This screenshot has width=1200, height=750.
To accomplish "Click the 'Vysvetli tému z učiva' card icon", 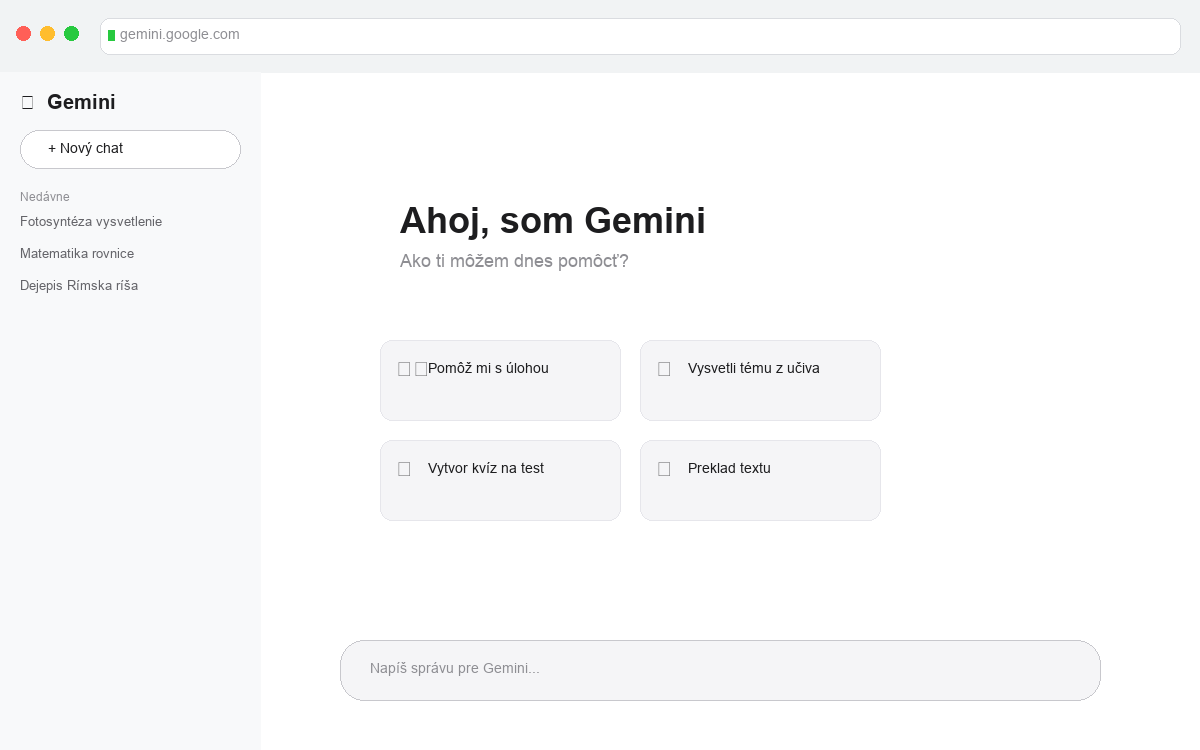I will [x=664, y=369].
